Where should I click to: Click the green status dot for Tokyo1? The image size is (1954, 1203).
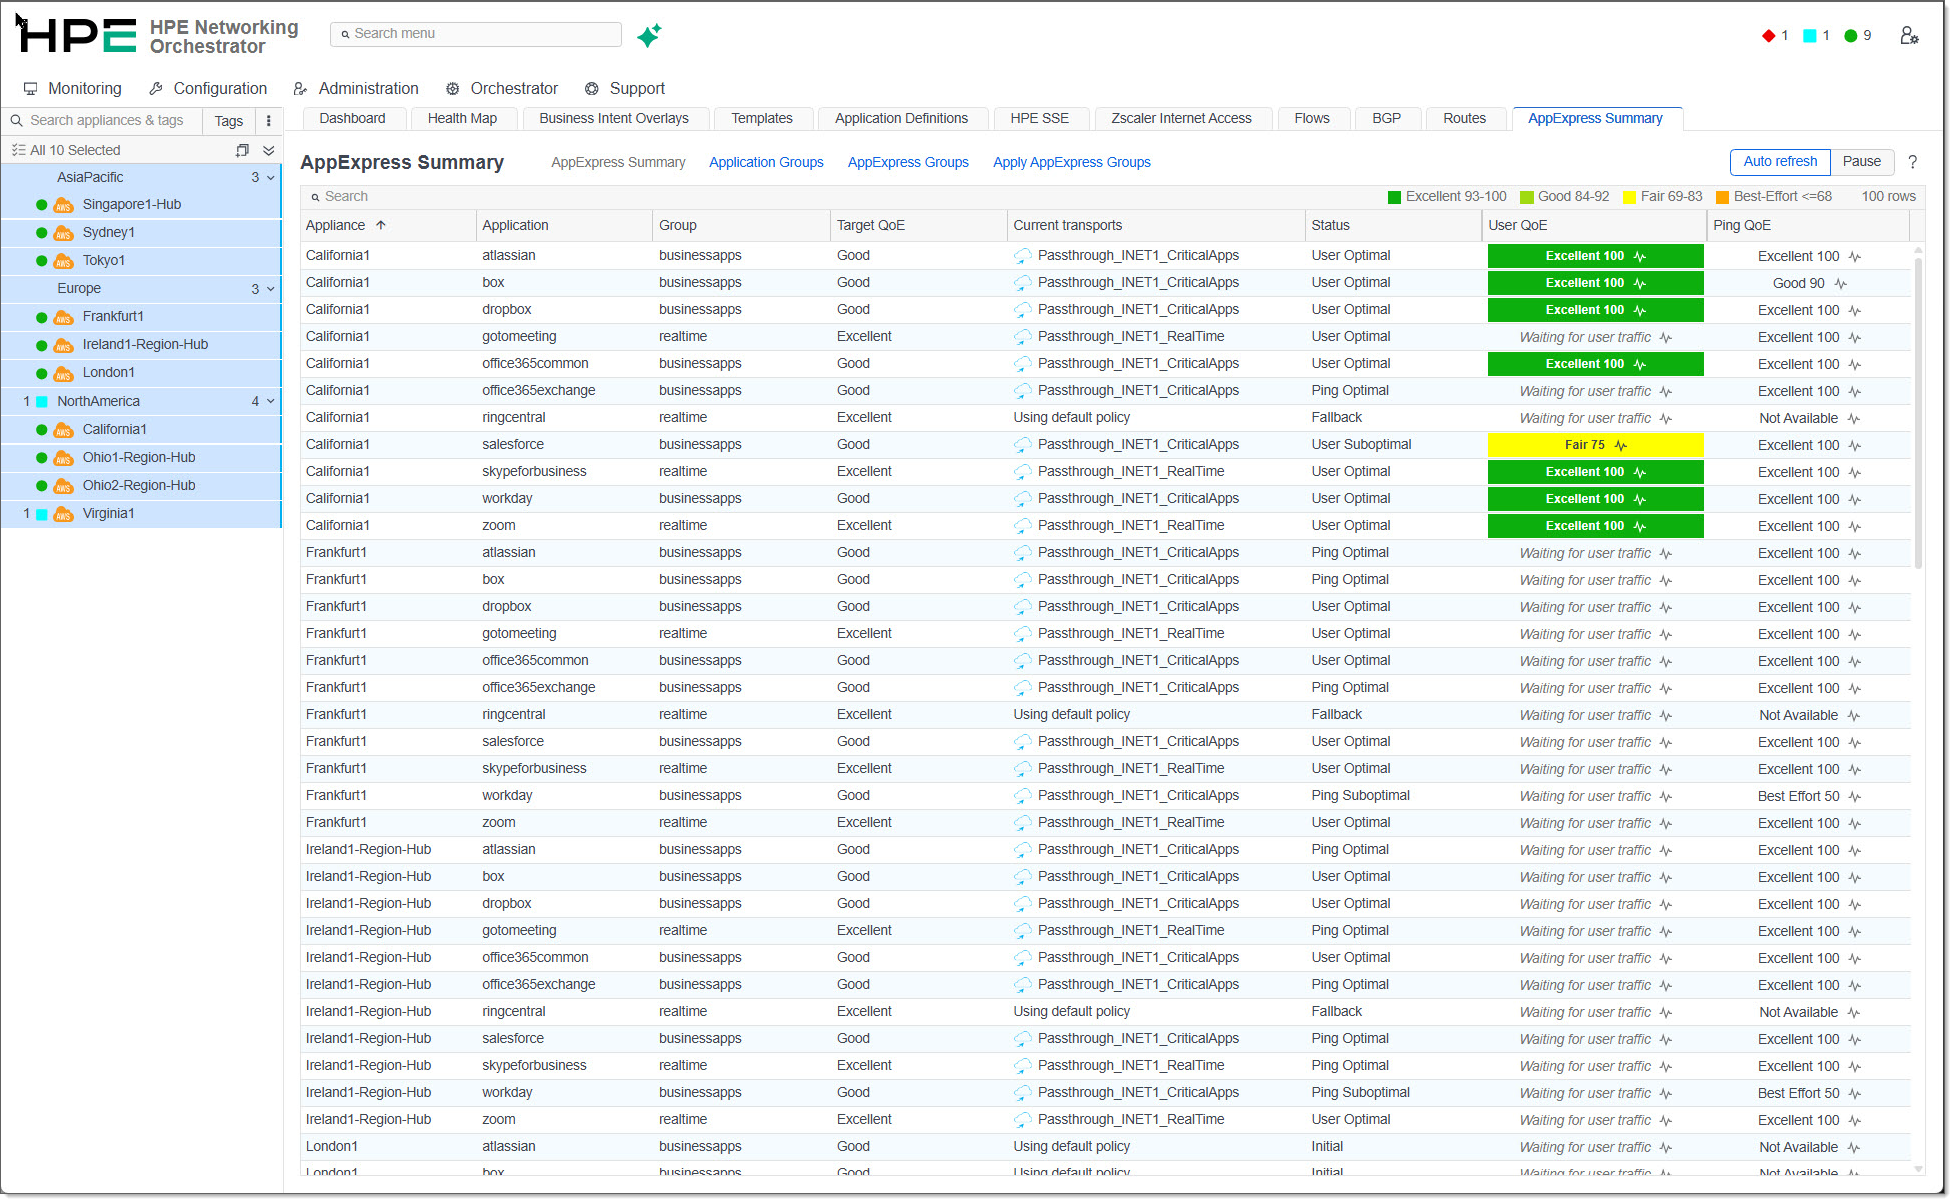pyautogui.click(x=41, y=261)
